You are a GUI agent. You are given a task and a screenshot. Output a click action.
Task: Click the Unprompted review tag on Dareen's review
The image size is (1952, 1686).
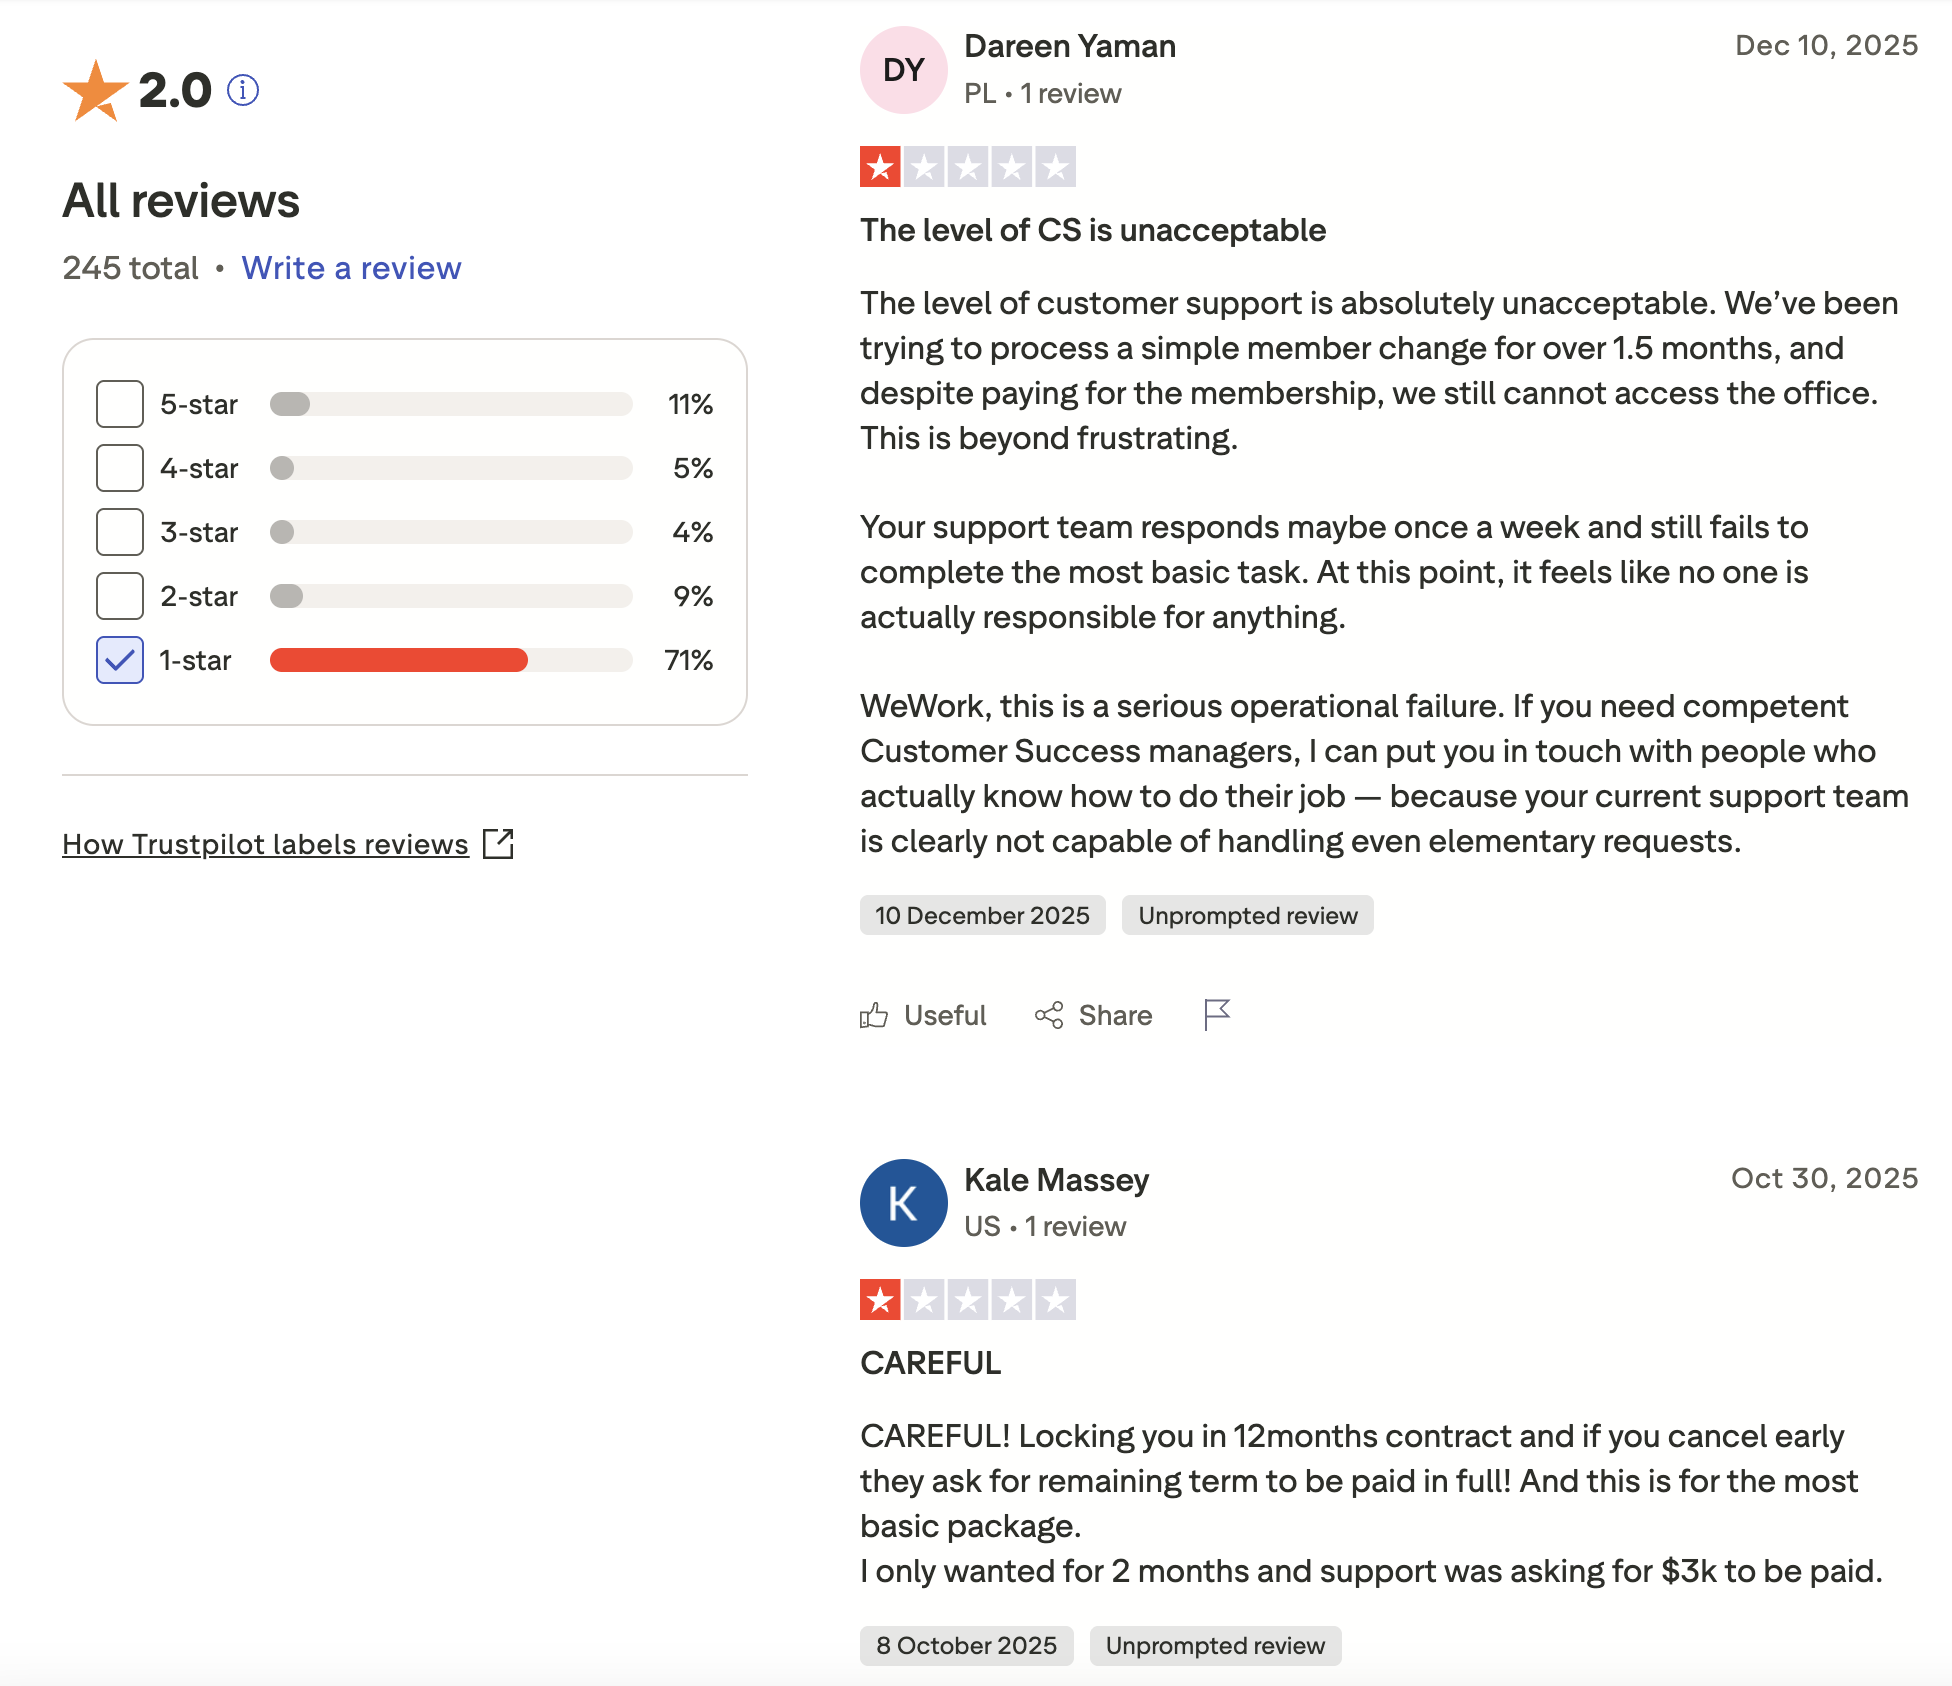[1247, 916]
